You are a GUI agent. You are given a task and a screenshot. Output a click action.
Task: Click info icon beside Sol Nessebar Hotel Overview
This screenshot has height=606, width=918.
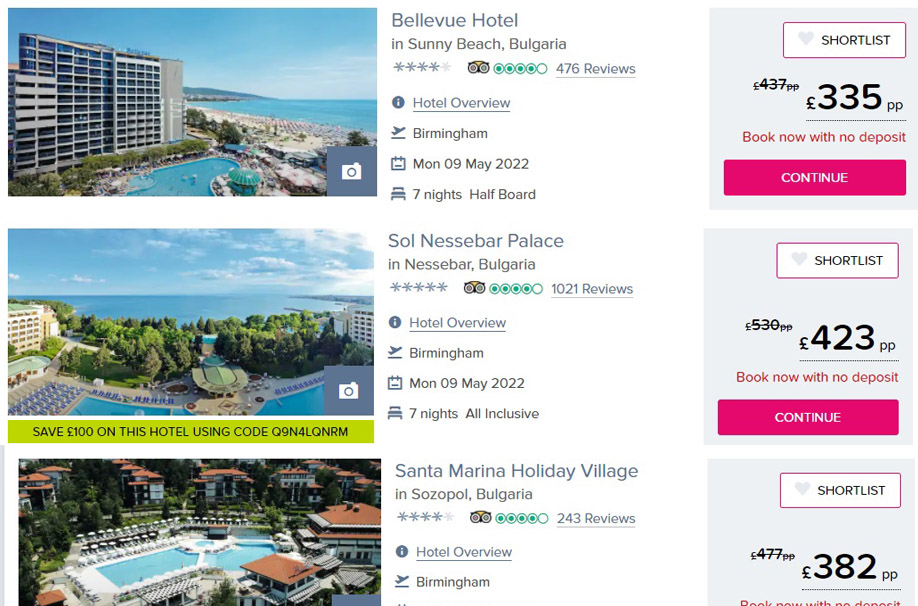click(395, 323)
